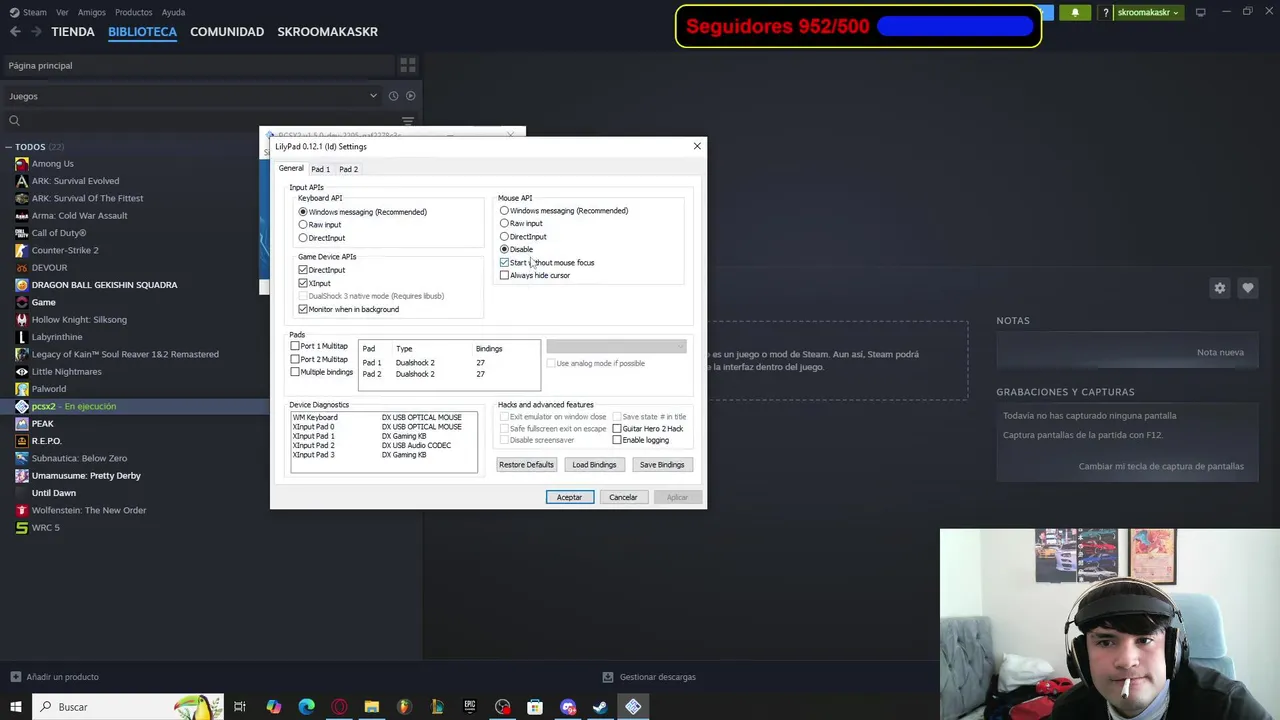Select Mouse API Windows messaging
The image size is (1280, 720).
pyautogui.click(x=564, y=211)
